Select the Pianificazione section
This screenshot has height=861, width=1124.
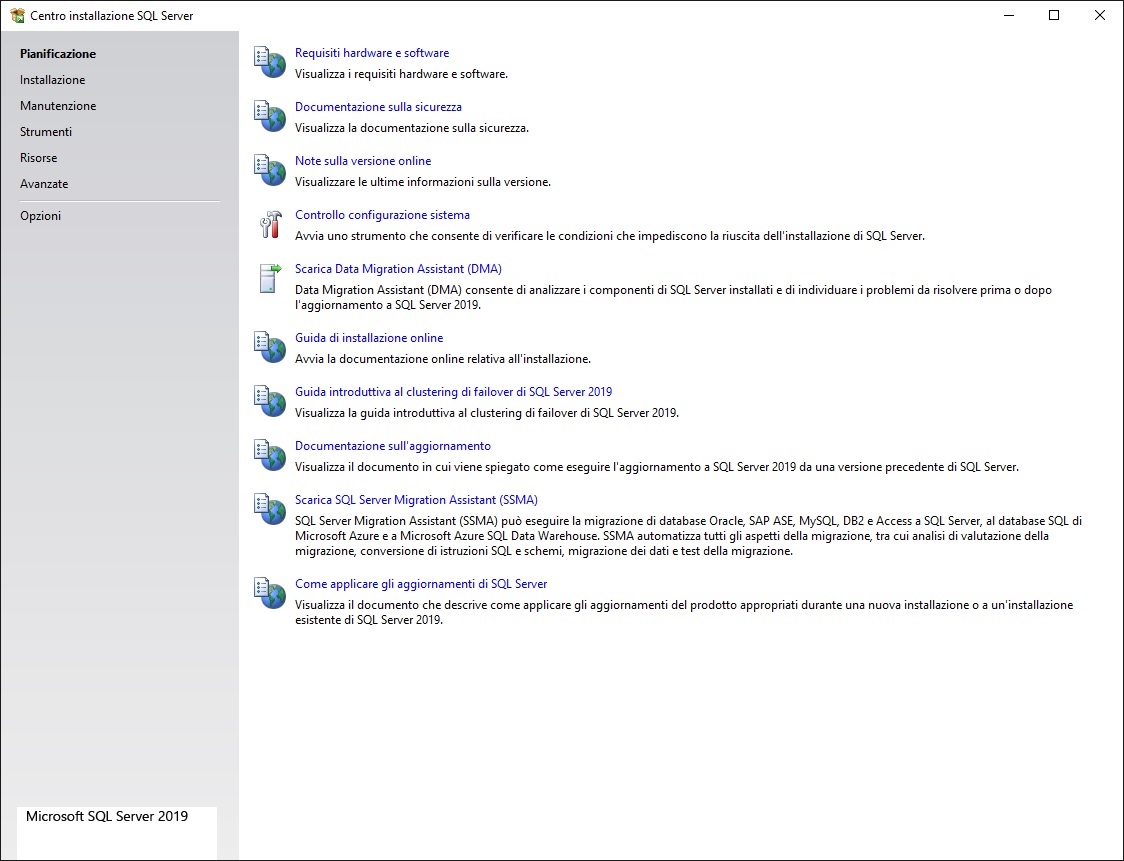tap(58, 54)
